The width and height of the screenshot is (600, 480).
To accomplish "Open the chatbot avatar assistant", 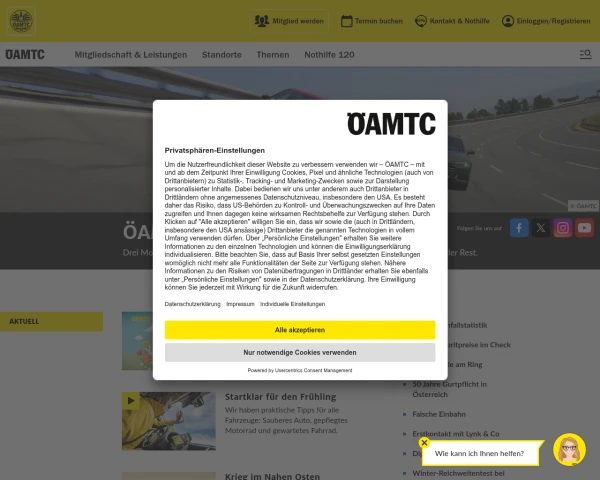I will (569, 449).
